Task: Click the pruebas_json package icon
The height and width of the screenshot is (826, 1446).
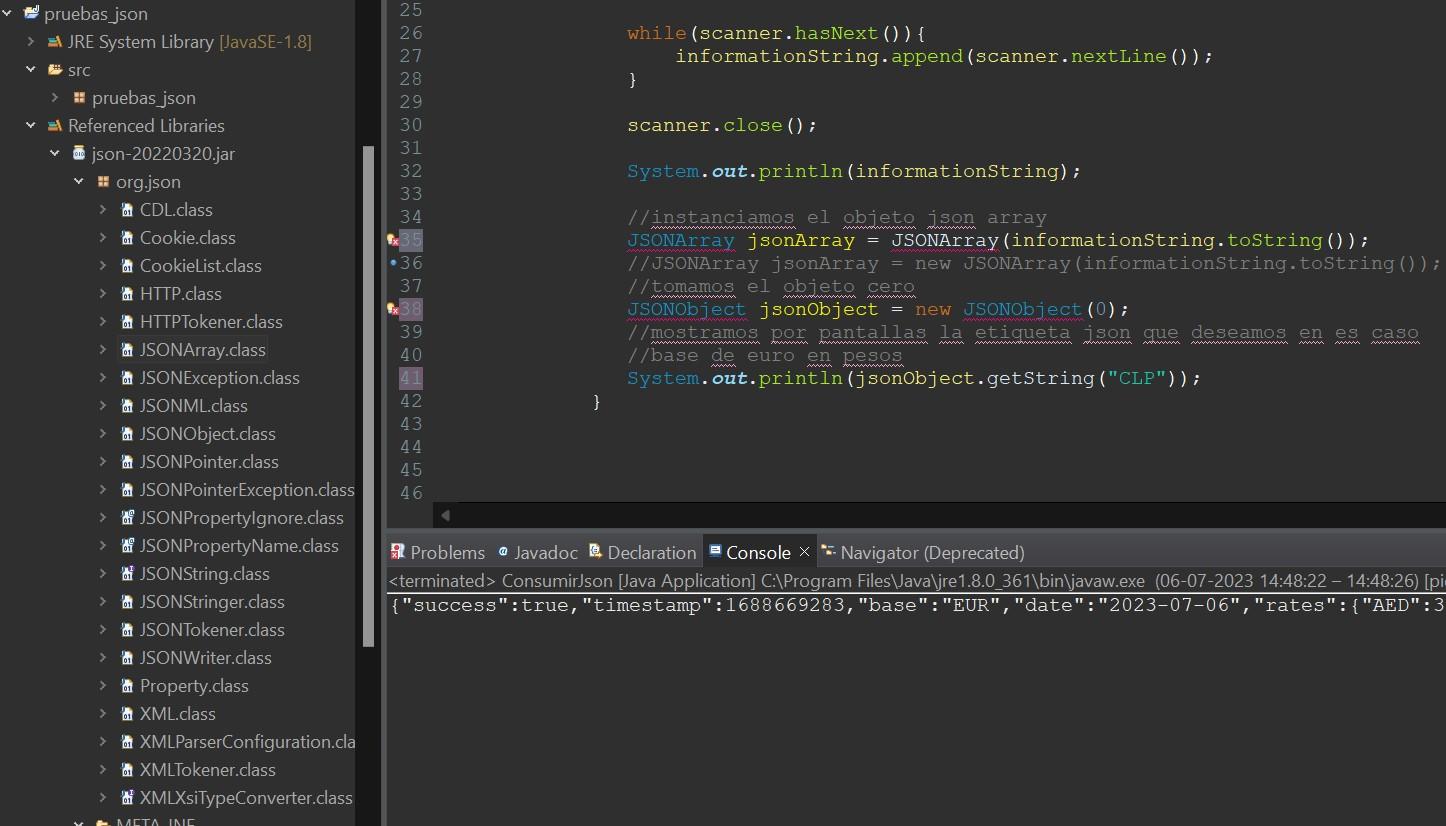Action: pos(79,98)
